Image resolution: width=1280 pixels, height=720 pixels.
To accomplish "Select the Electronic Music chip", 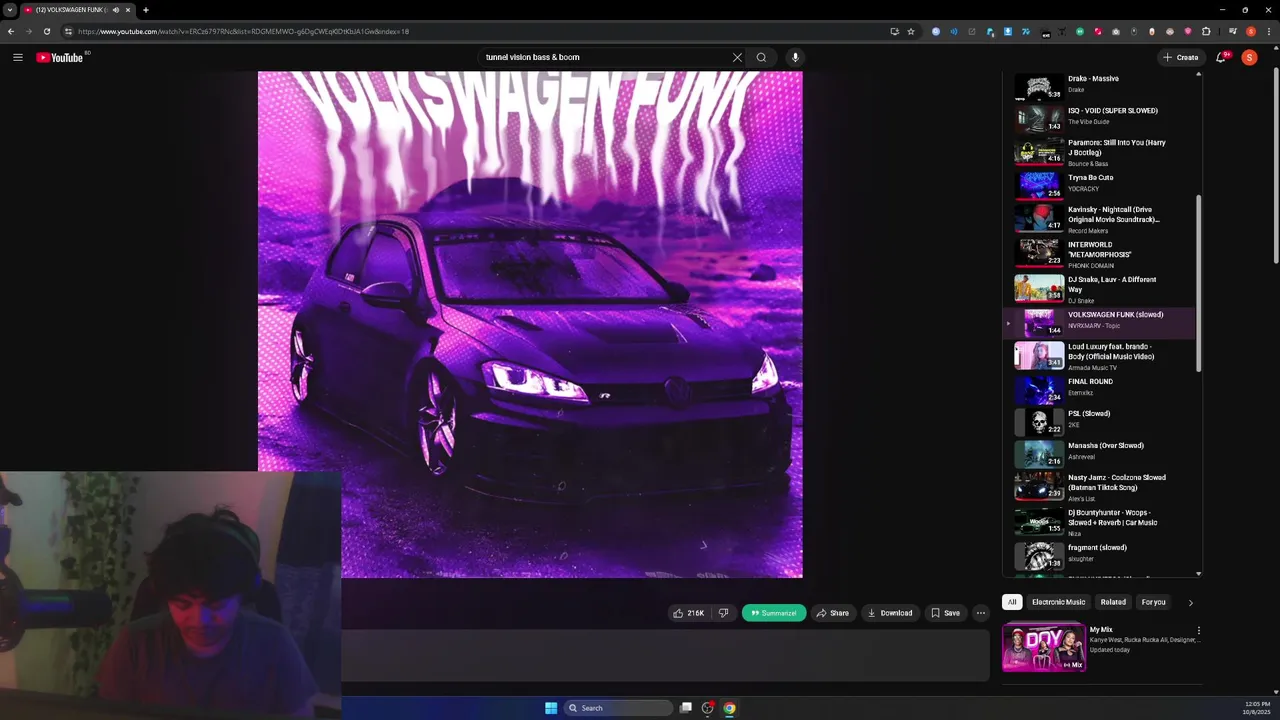I will (1058, 602).
